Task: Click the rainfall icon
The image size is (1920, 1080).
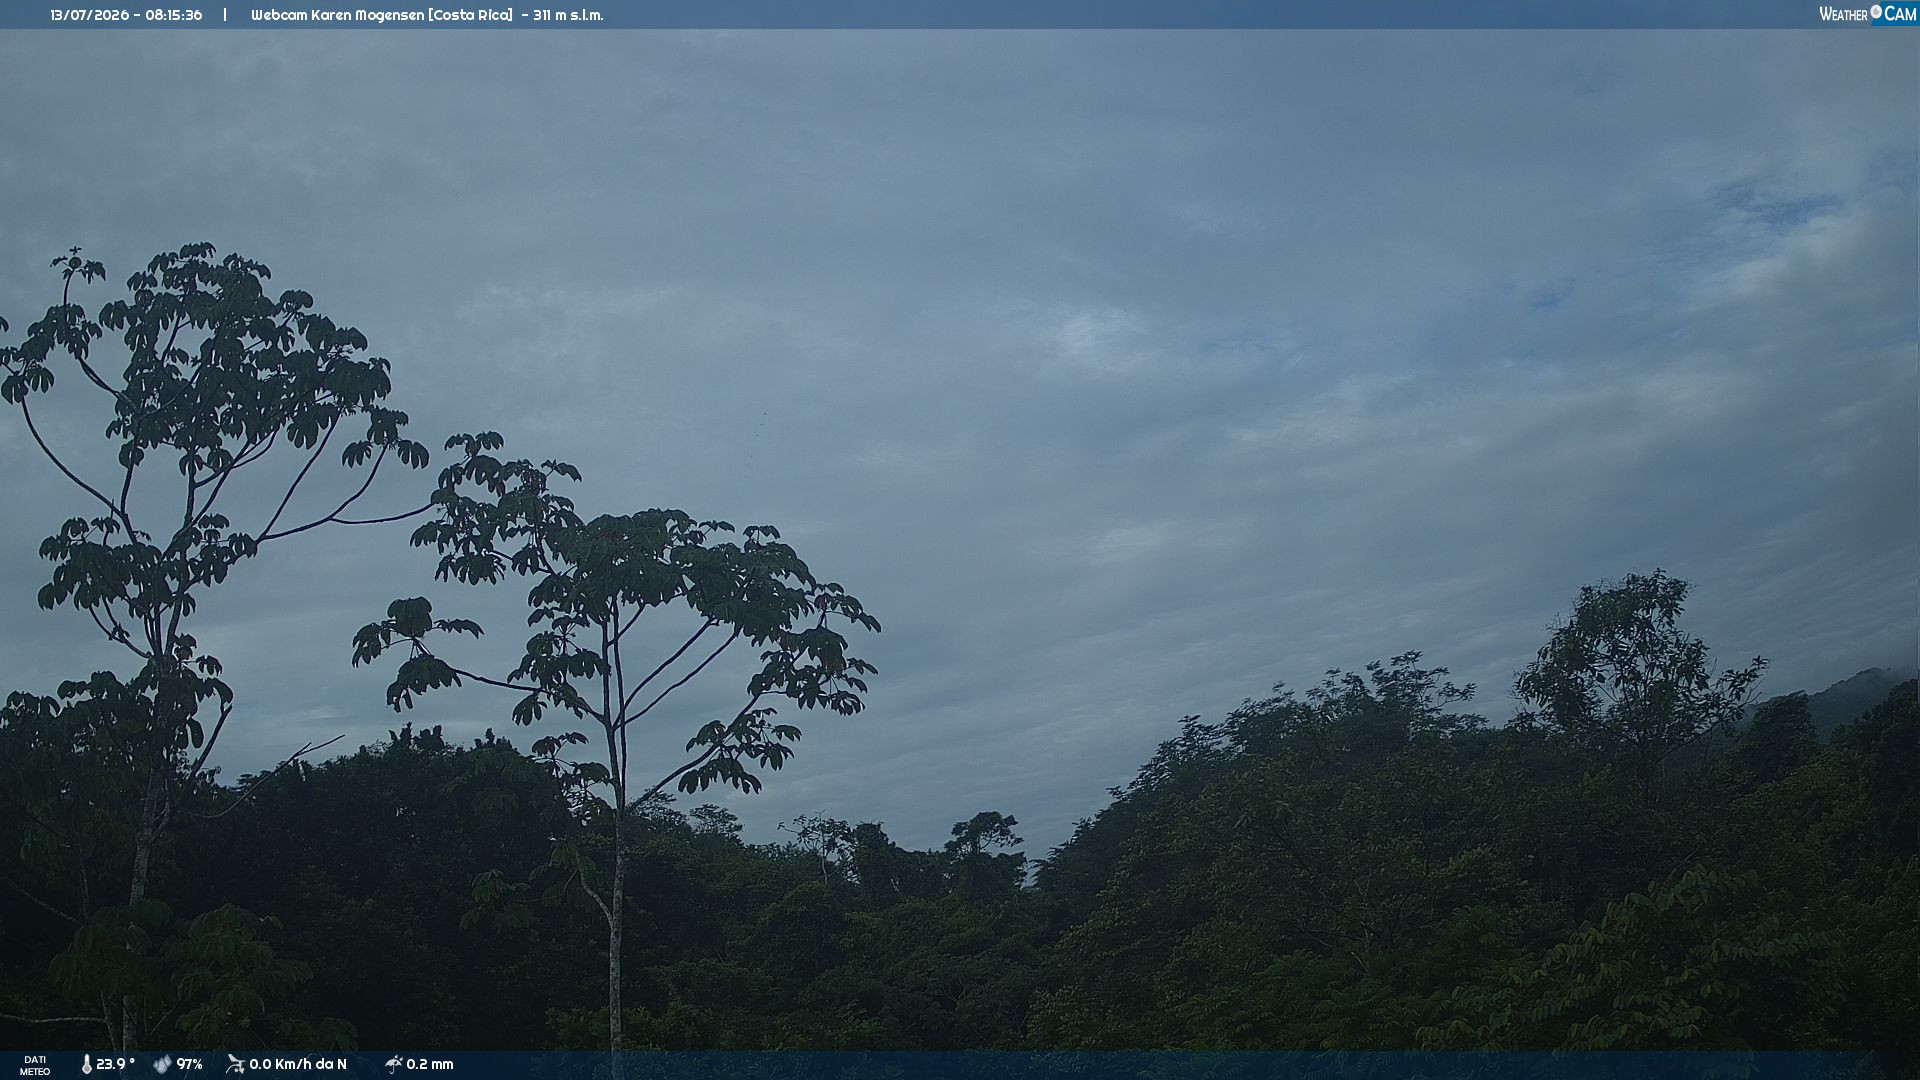Action: pyautogui.click(x=394, y=1065)
